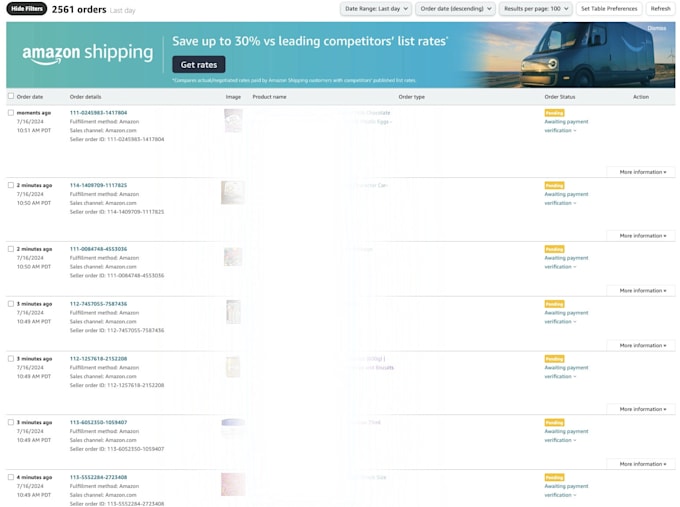Select checkbox for order 114-1409709-1117825
Screen dimensions: 680x507
(11, 185)
